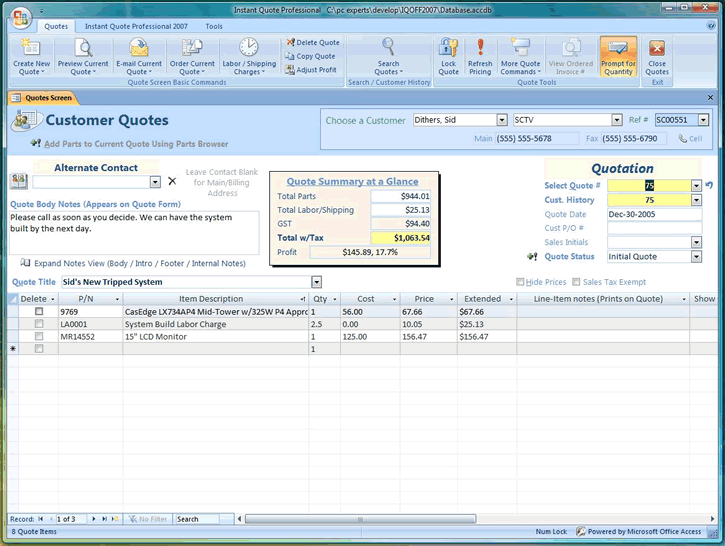
Task: Open Preview Current Quote tool
Action: pos(83,55)
